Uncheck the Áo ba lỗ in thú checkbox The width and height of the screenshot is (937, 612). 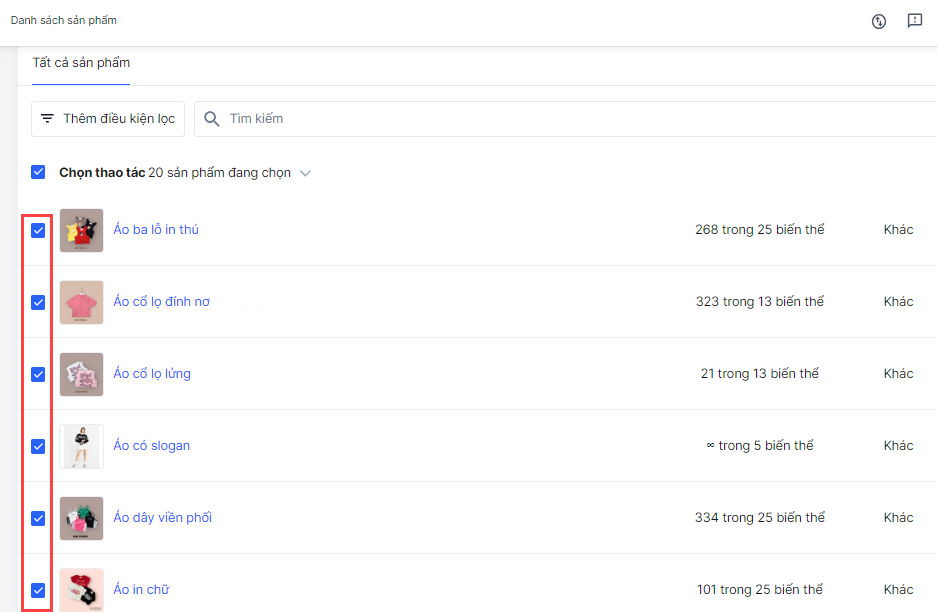click(38, 230)
